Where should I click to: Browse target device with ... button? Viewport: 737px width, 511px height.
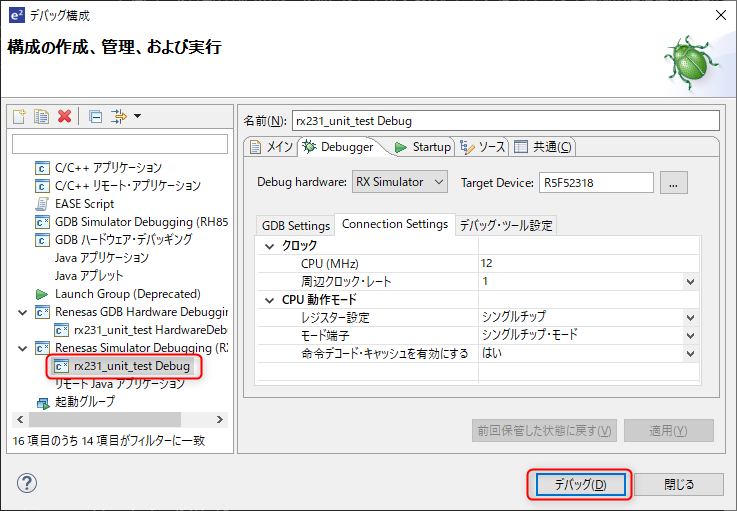(x=674, y=182)
